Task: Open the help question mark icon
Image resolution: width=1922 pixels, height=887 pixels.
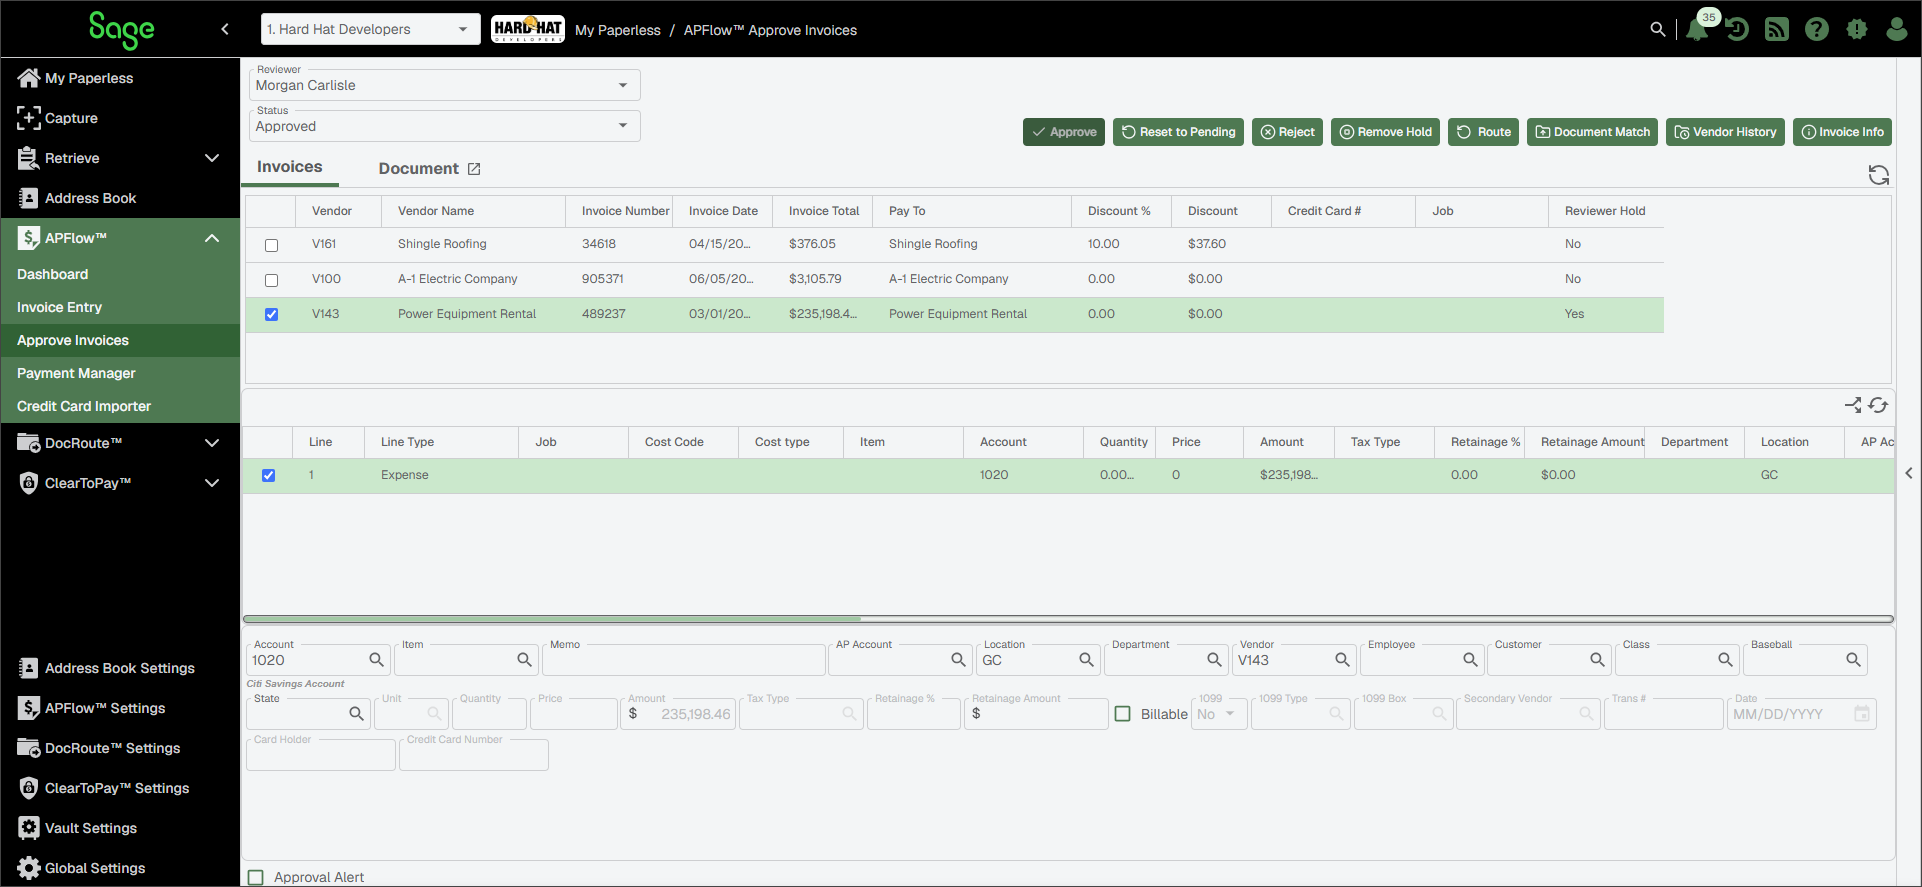Action: coord(1817,29)
